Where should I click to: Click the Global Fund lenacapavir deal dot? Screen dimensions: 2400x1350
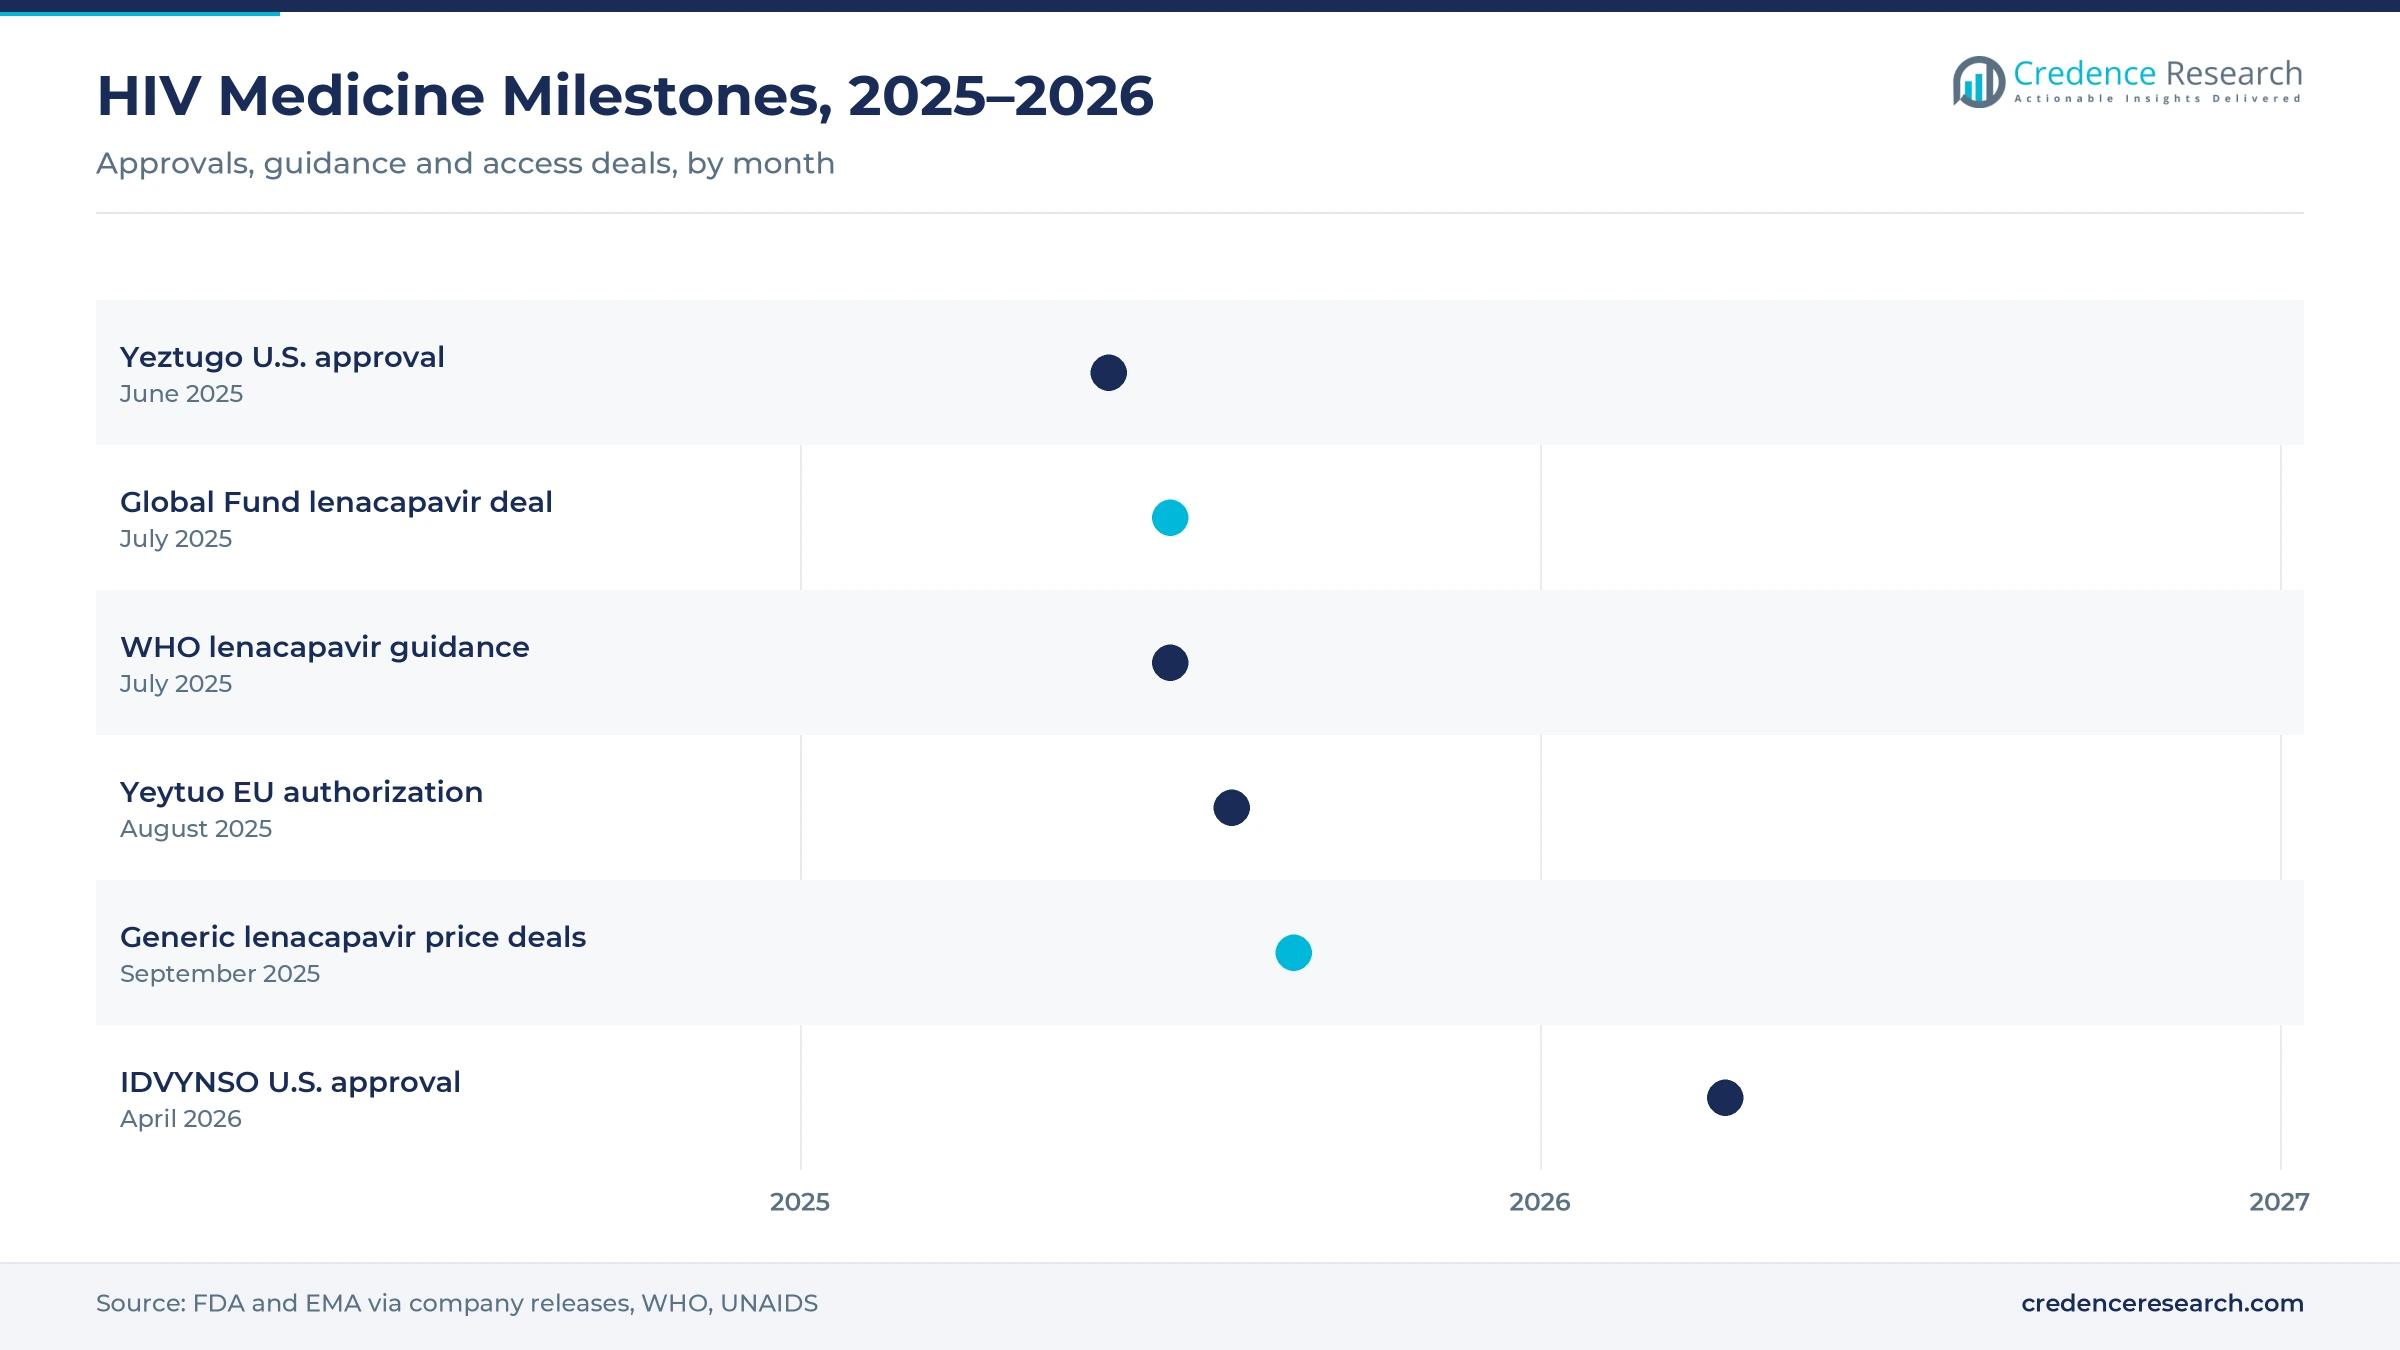(1170, 518)
